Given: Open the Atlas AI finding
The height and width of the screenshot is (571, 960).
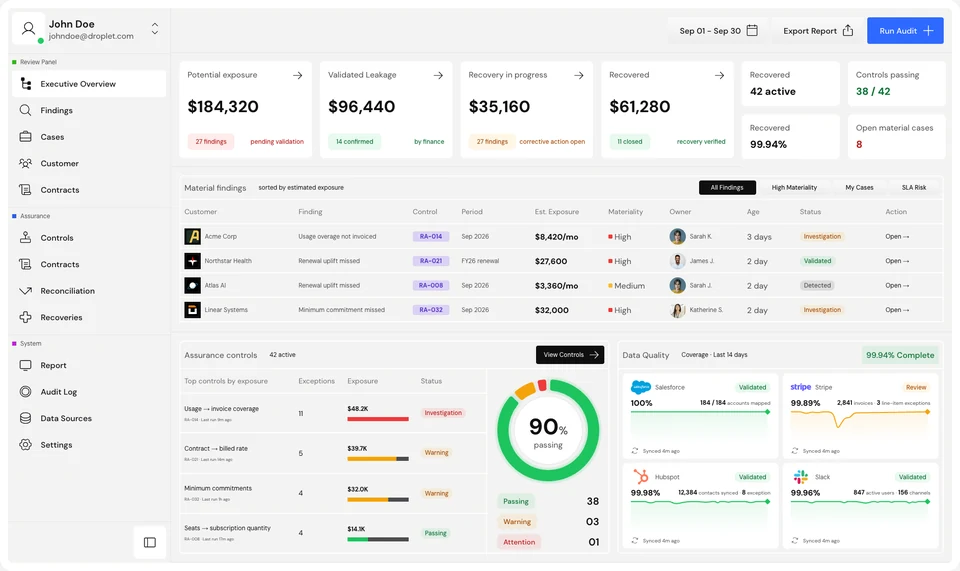Looking at the screenshot, I should [897, 285].
